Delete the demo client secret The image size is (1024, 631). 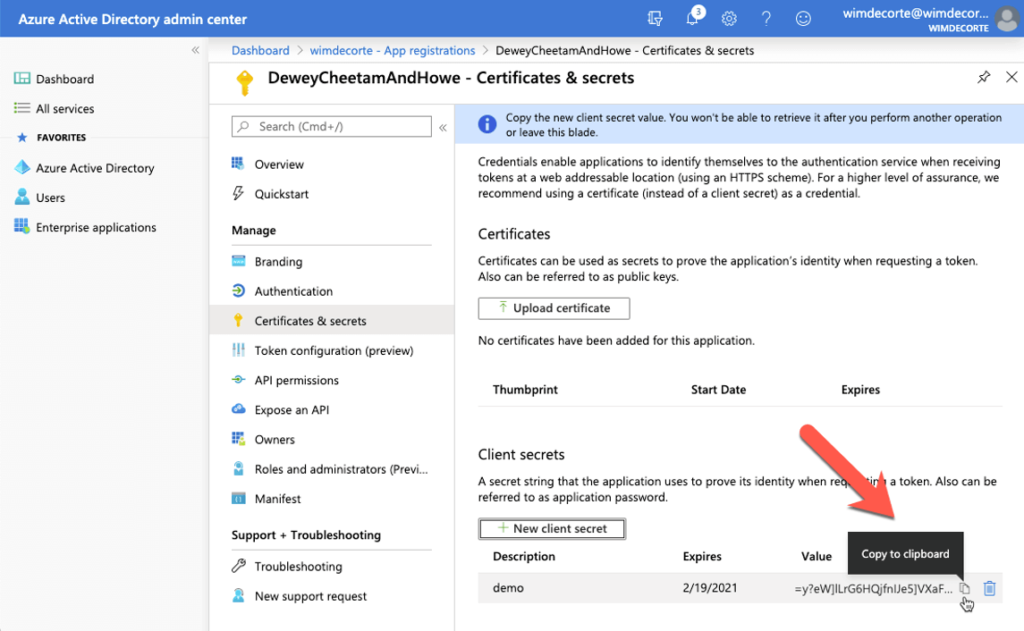click(990, 589)
